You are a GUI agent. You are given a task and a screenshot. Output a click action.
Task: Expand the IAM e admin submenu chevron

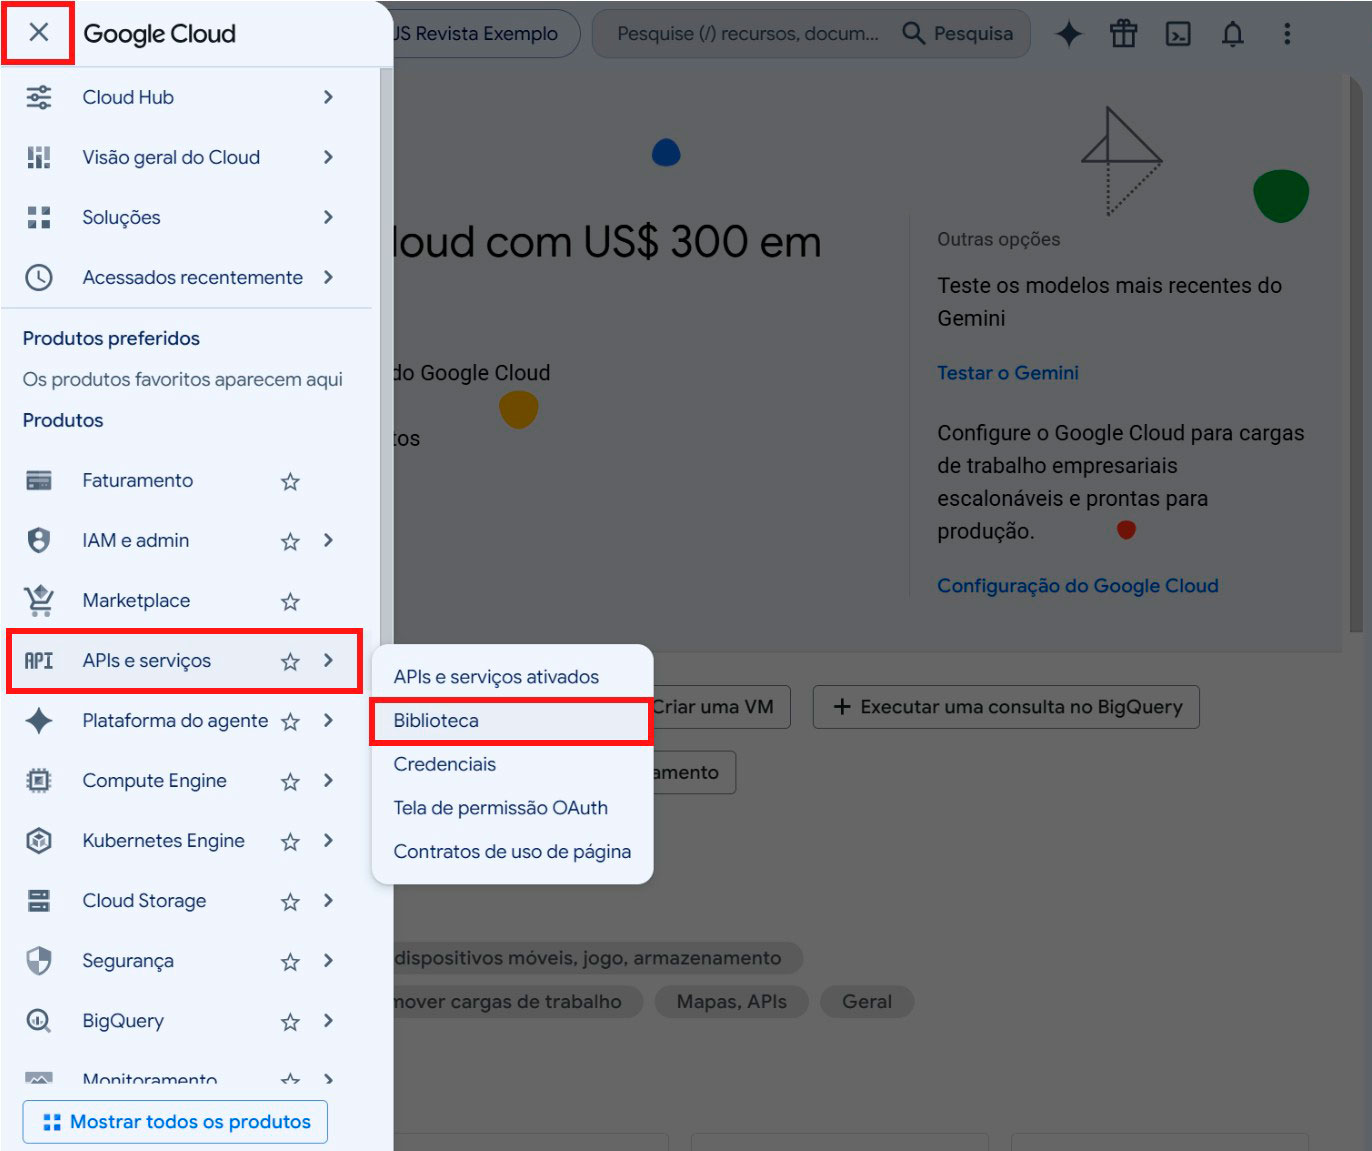(328, 541)
